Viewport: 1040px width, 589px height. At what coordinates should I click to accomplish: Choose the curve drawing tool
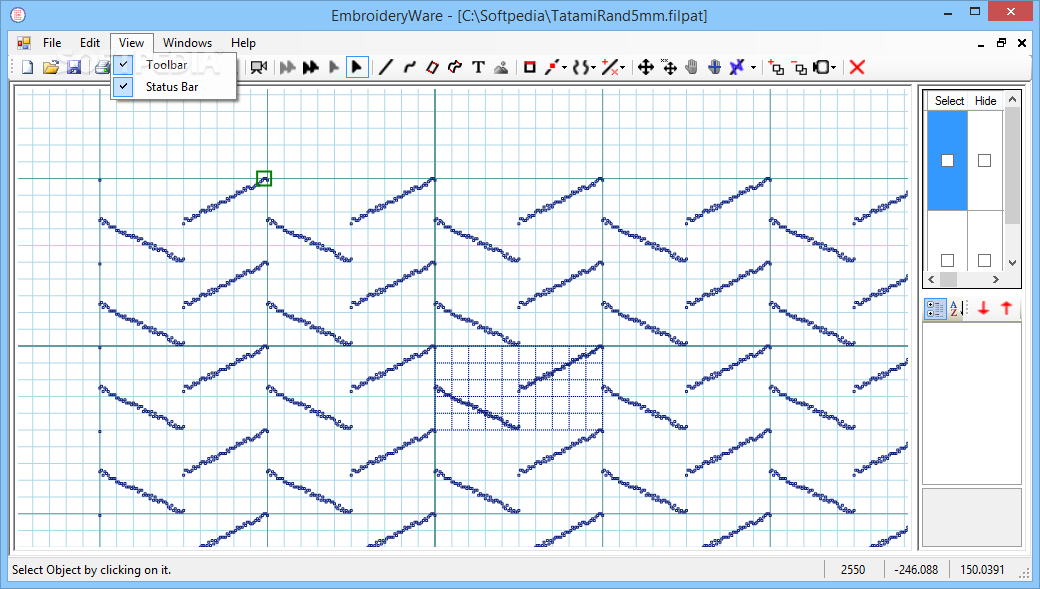tap(409, 67)
